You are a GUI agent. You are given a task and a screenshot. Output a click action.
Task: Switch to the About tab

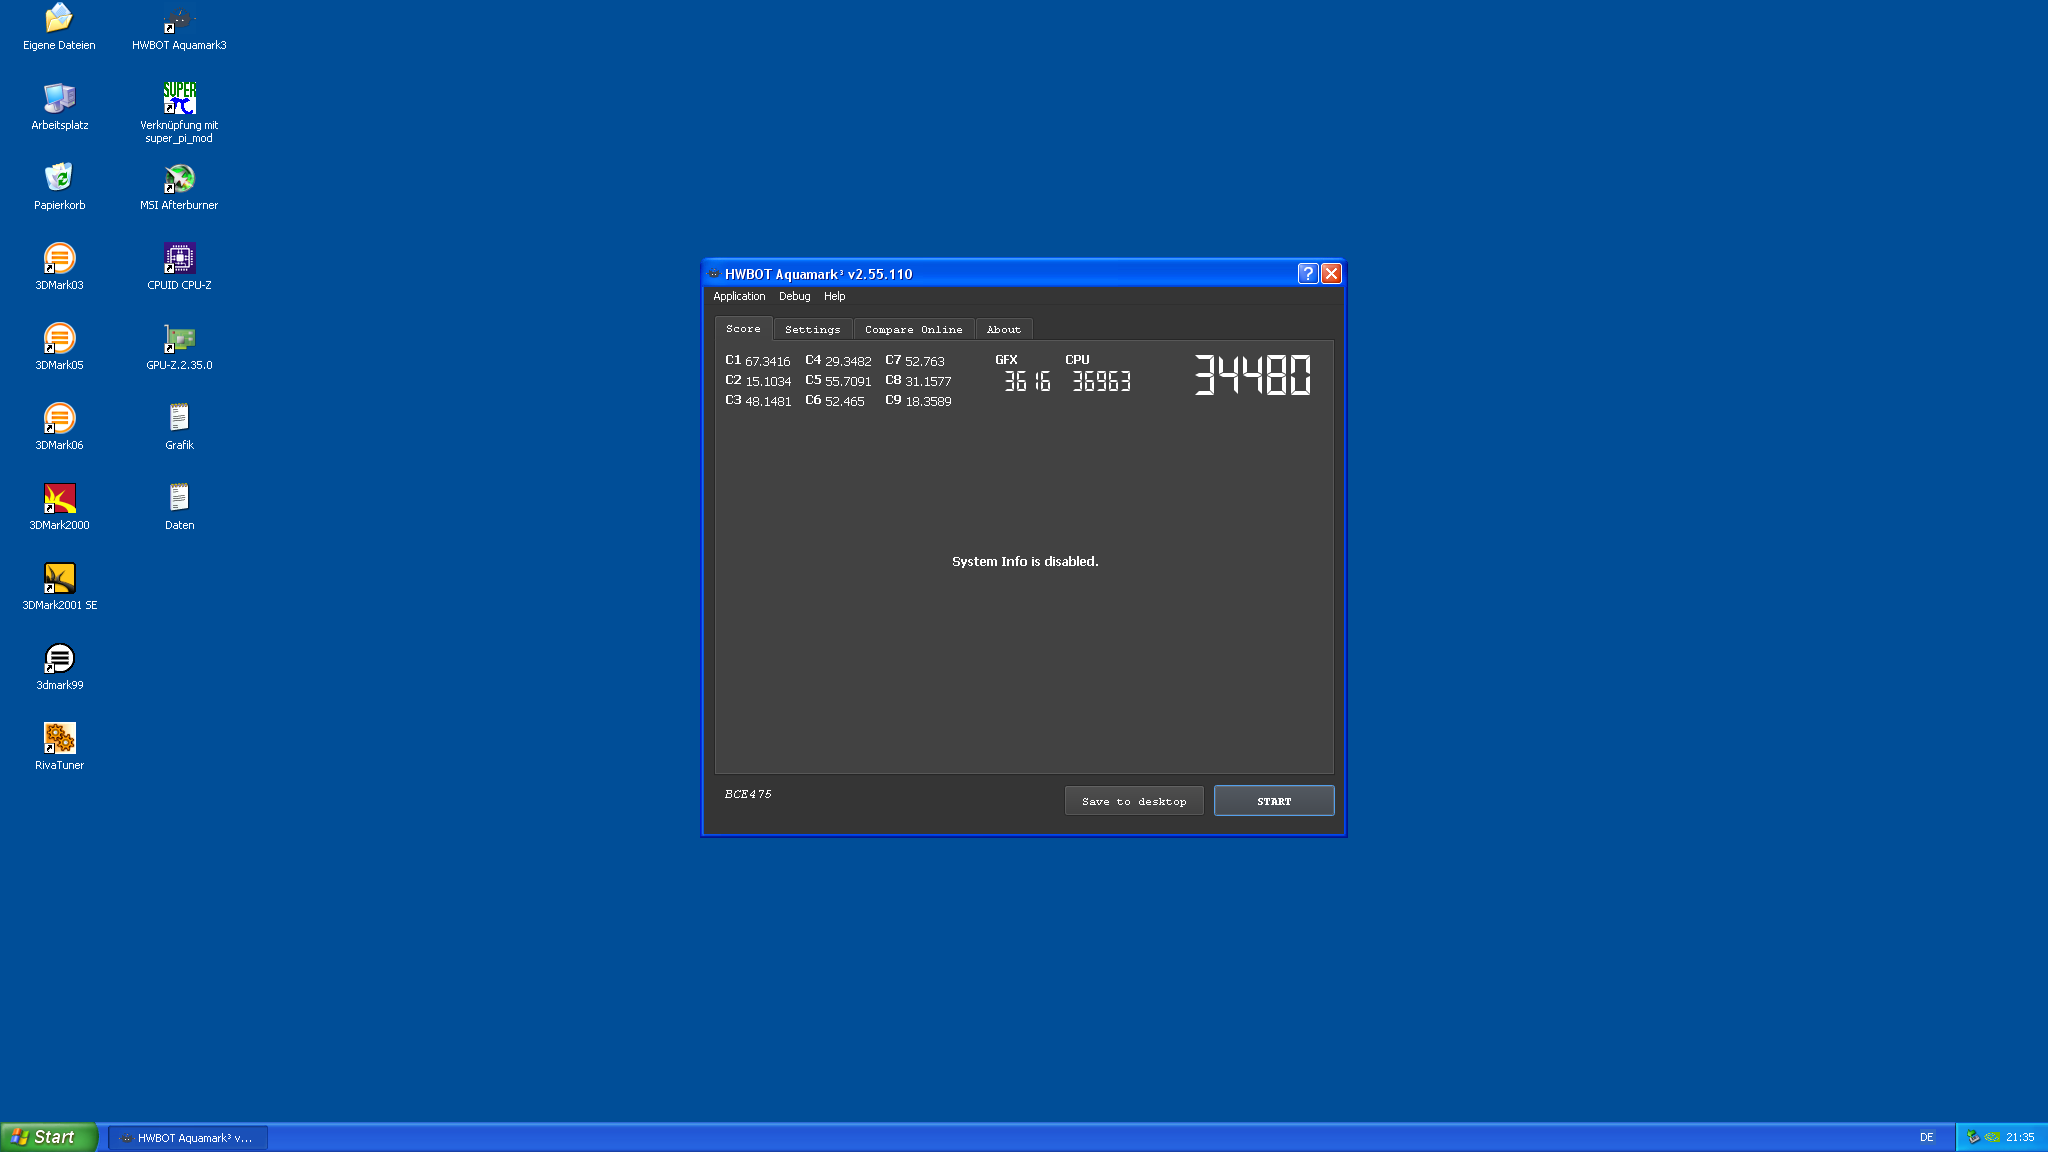tap(1003, 329)
